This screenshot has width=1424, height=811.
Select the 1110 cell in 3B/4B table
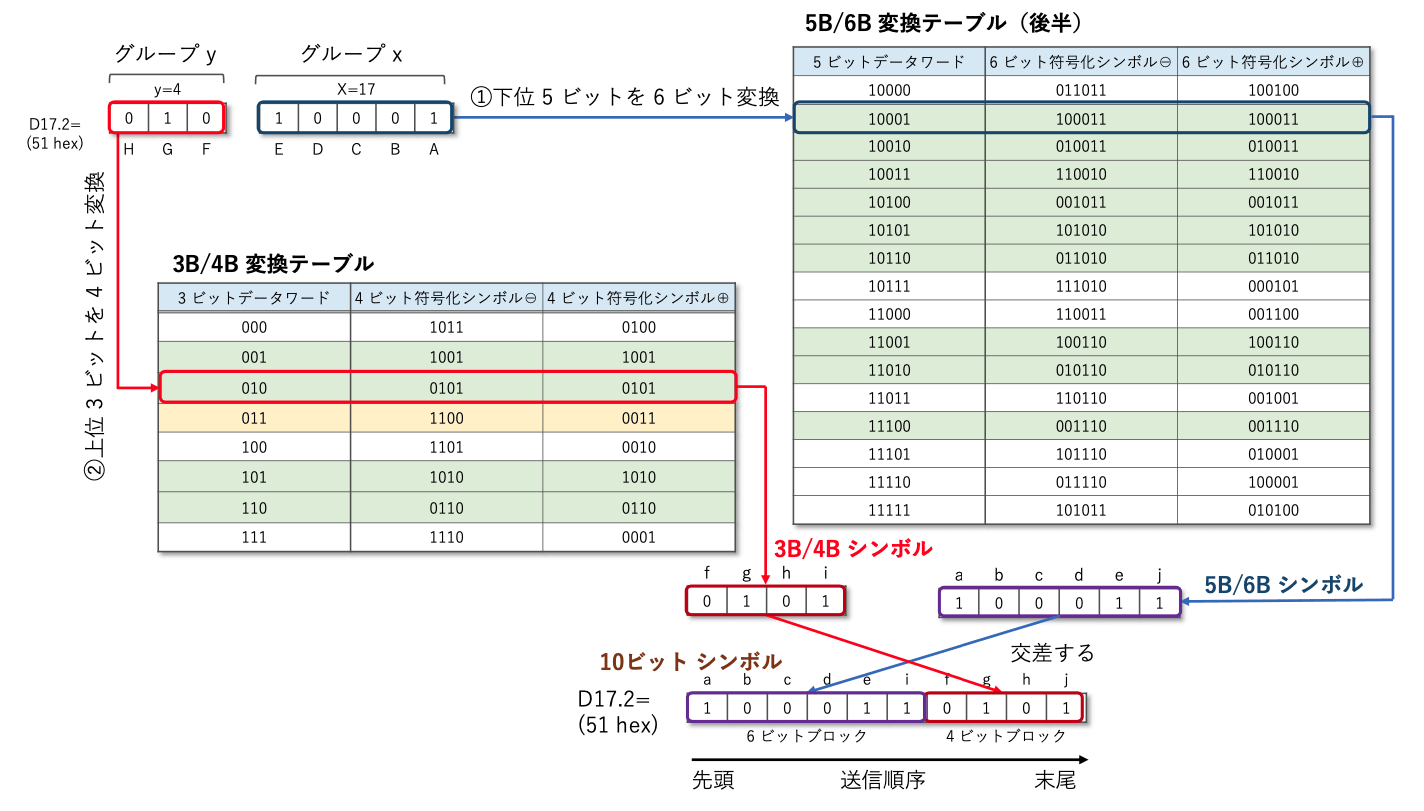point(446,537)
